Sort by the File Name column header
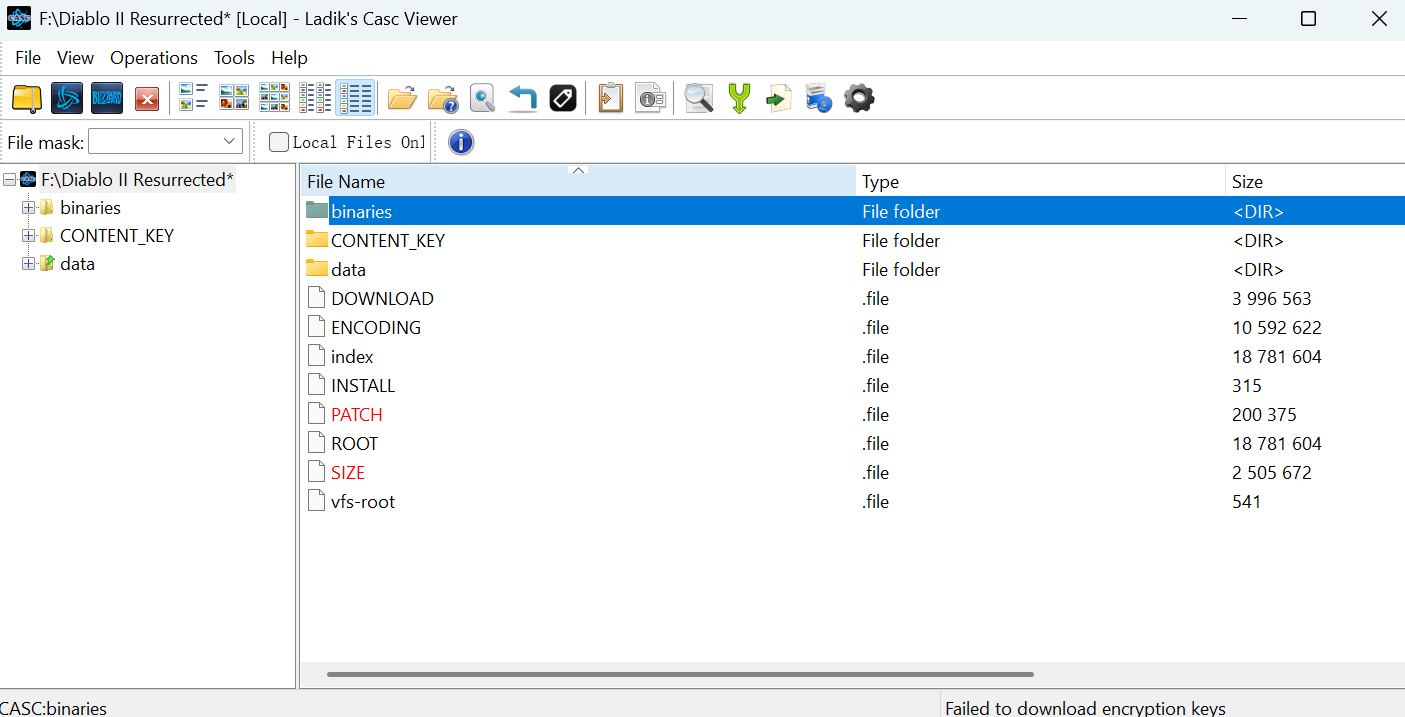Image resolution: width=1405 pixels, height=717 pixels. (x=578, y=181)
